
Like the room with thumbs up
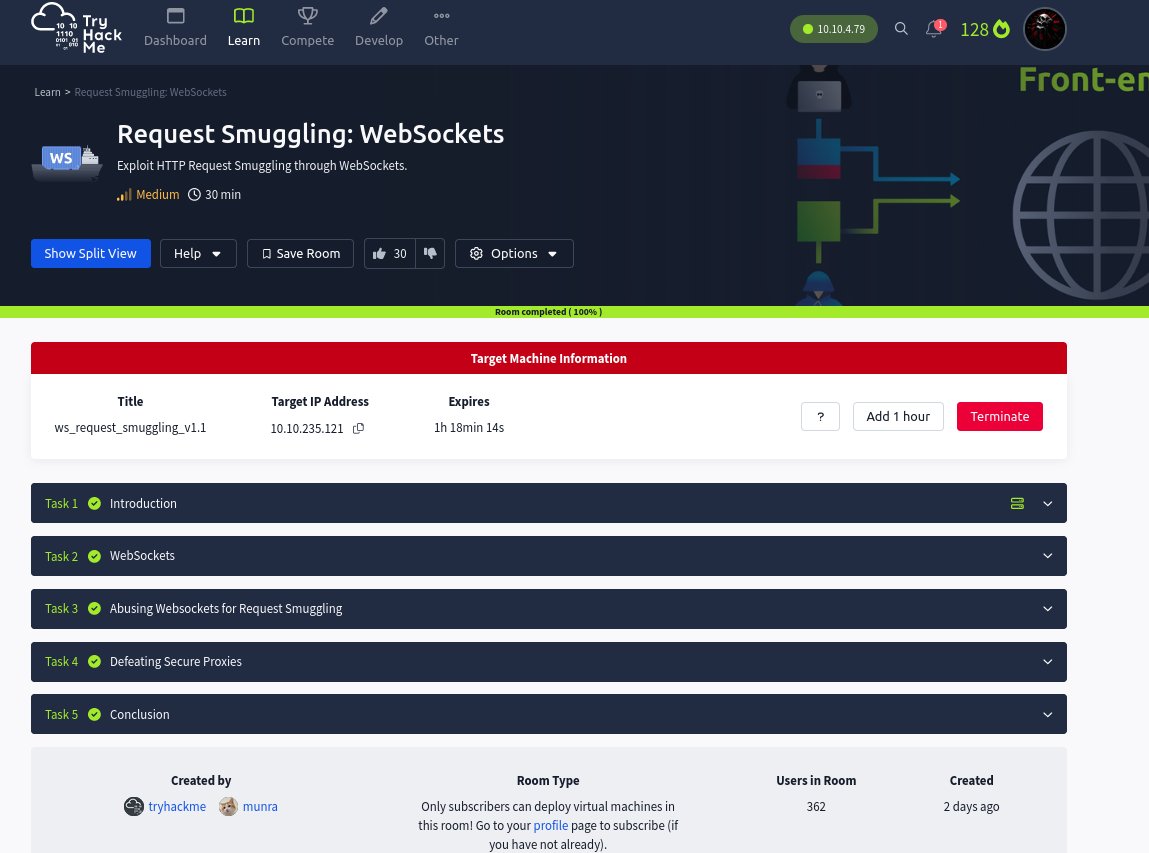389,254
